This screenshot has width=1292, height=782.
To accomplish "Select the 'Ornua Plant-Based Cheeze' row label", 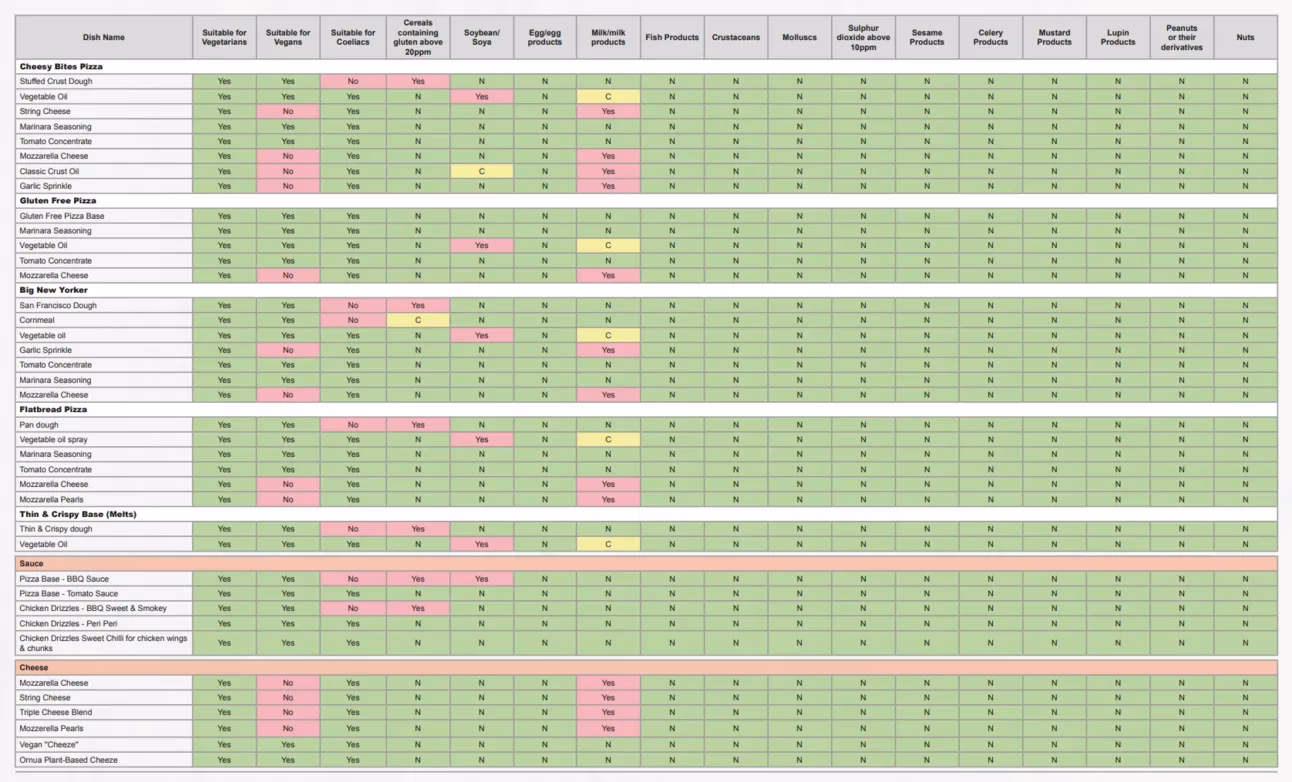I will 68,760.
